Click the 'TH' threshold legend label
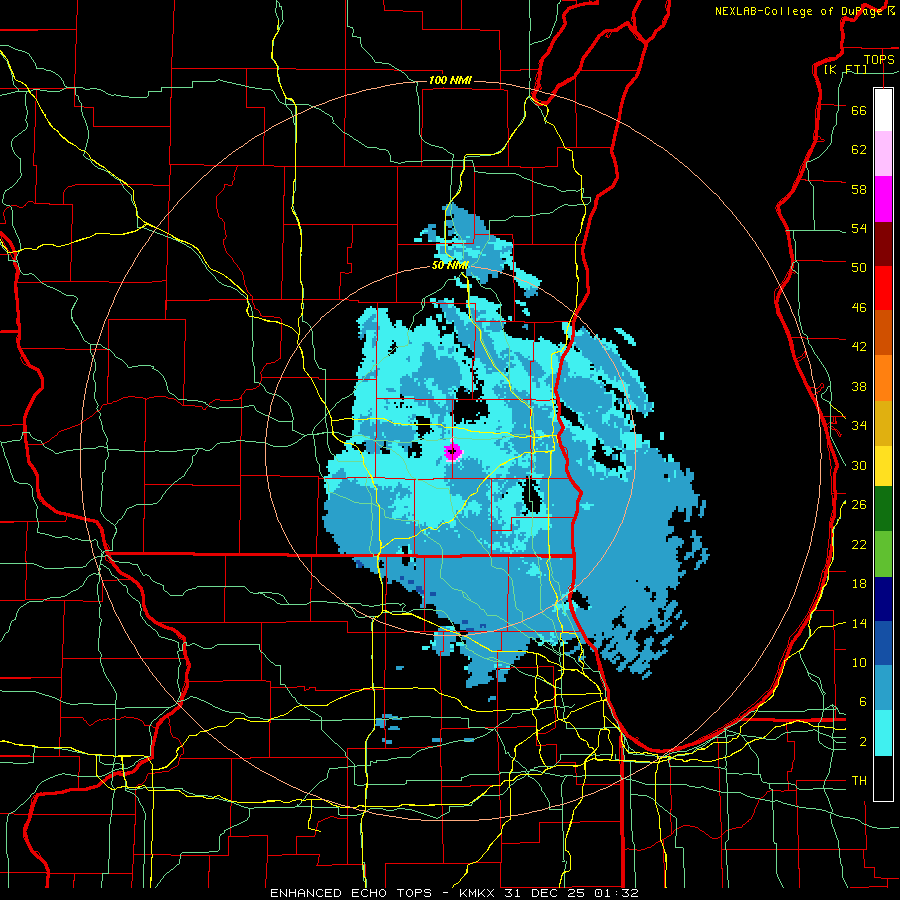 (x=859, y=781)
